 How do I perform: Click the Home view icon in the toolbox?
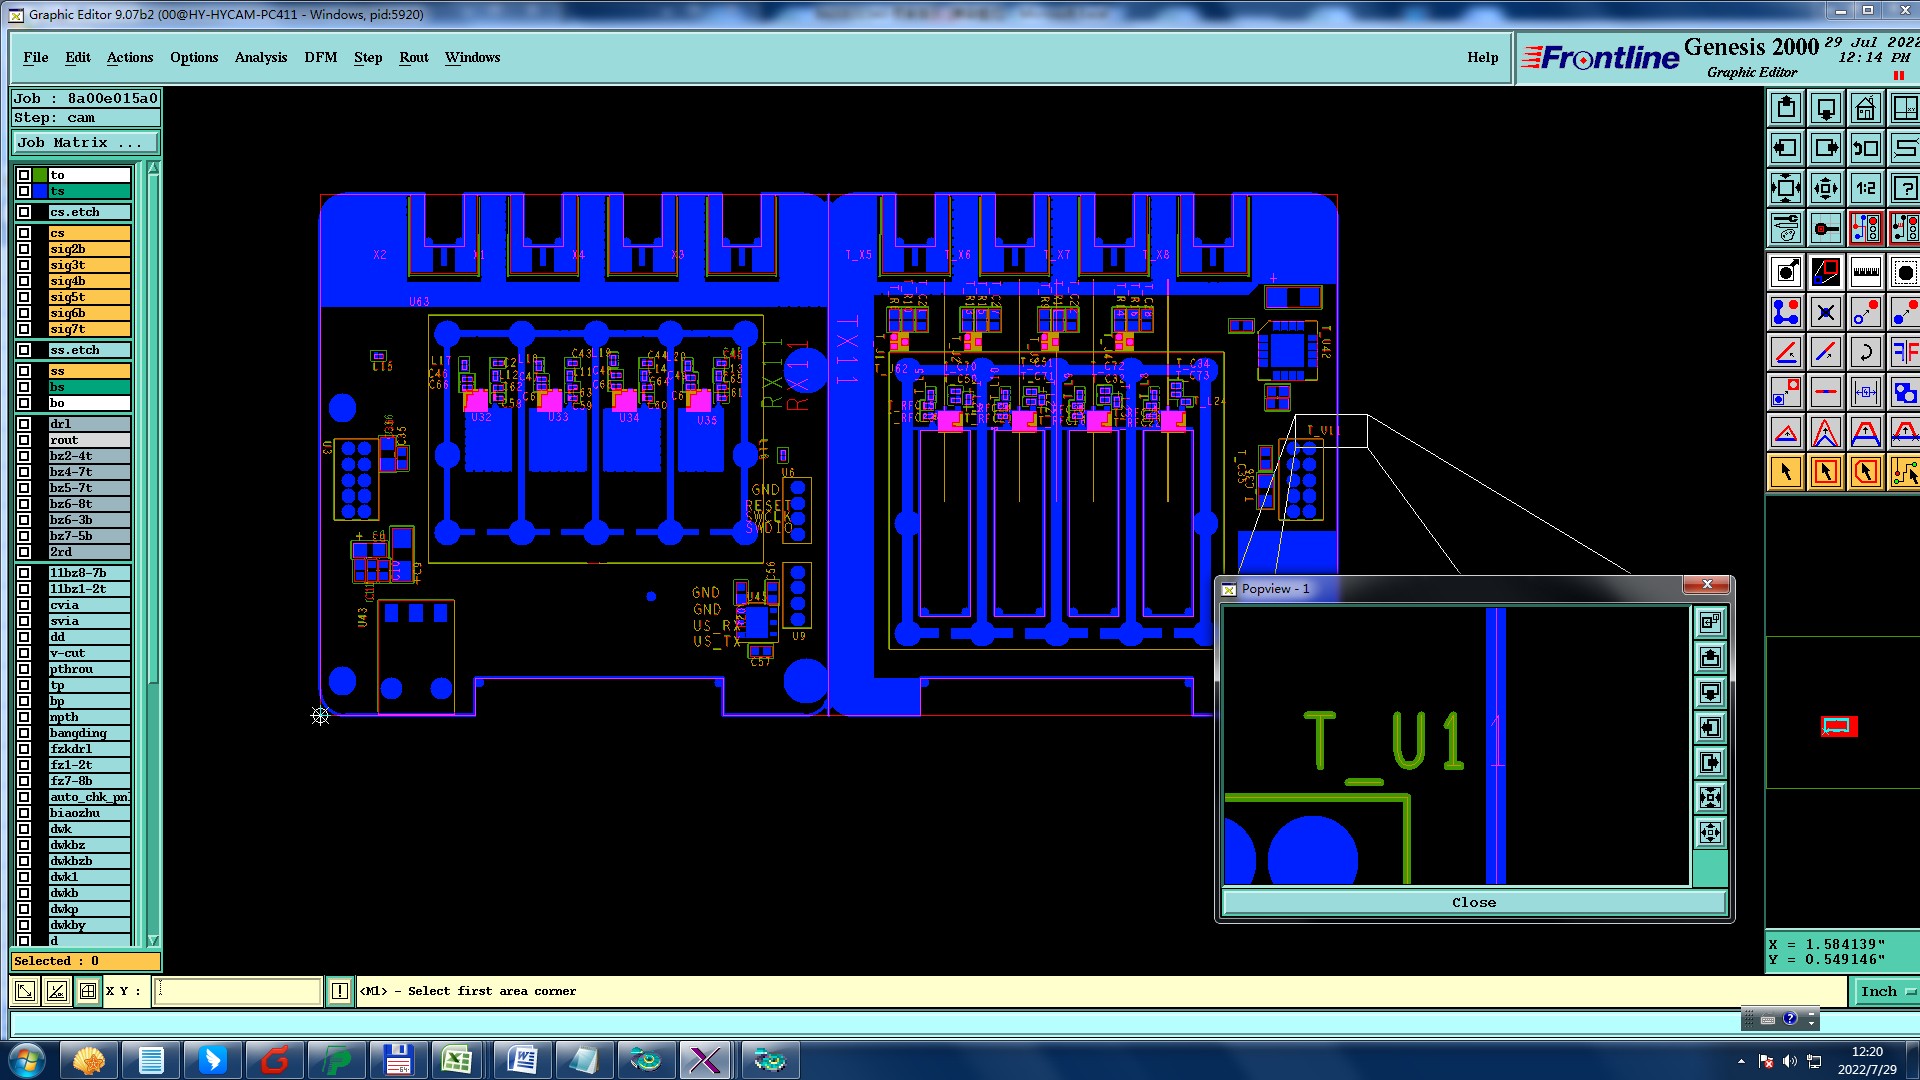(1865, 108)
